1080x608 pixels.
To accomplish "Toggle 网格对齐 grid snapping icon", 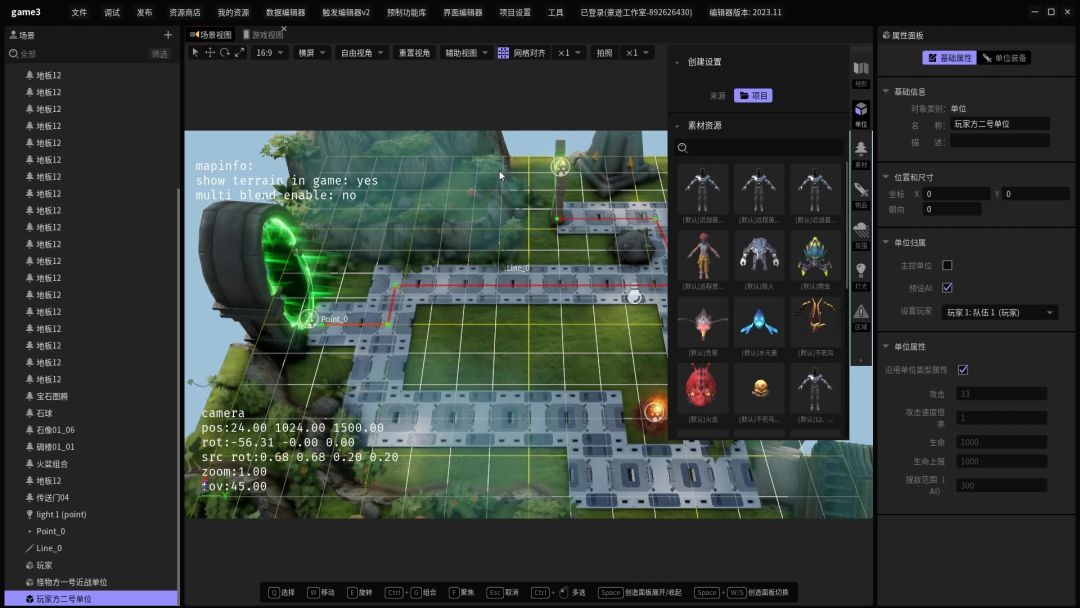I will (x=503, y=53).
